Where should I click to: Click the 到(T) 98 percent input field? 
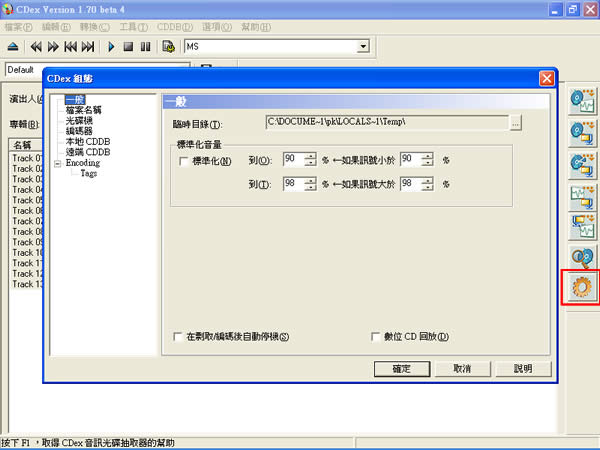[294, 184]
